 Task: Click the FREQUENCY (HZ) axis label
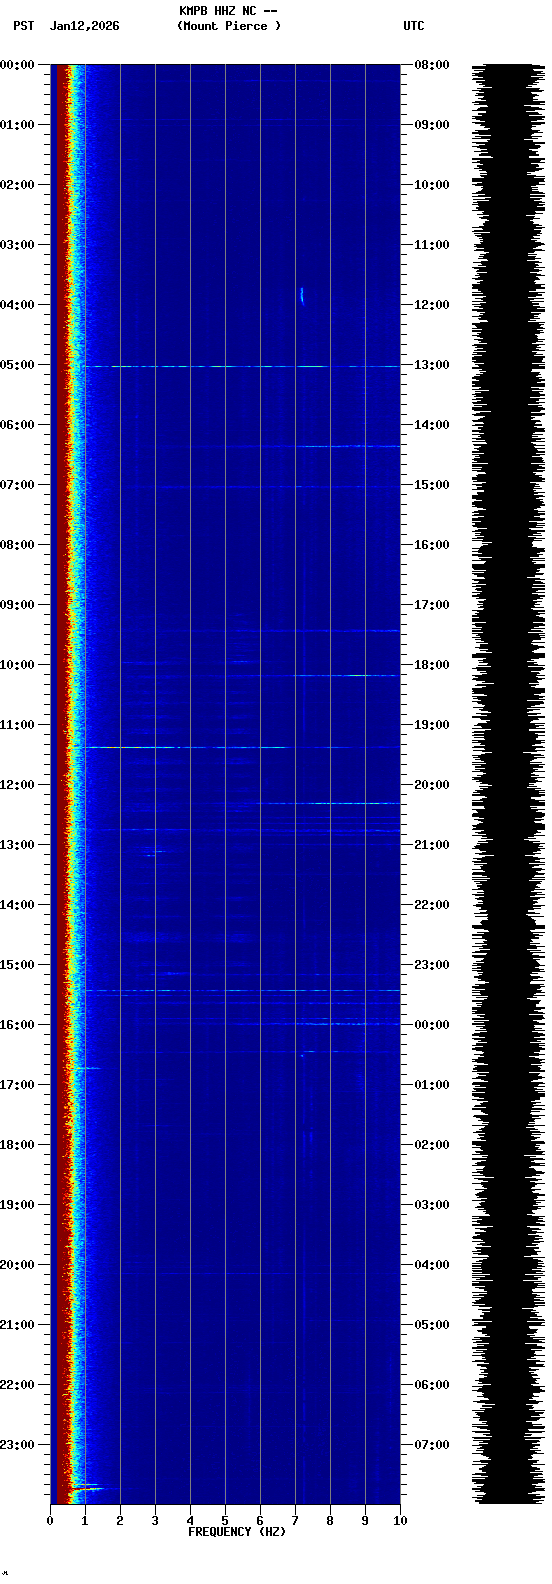click(x=237, y=1532)
